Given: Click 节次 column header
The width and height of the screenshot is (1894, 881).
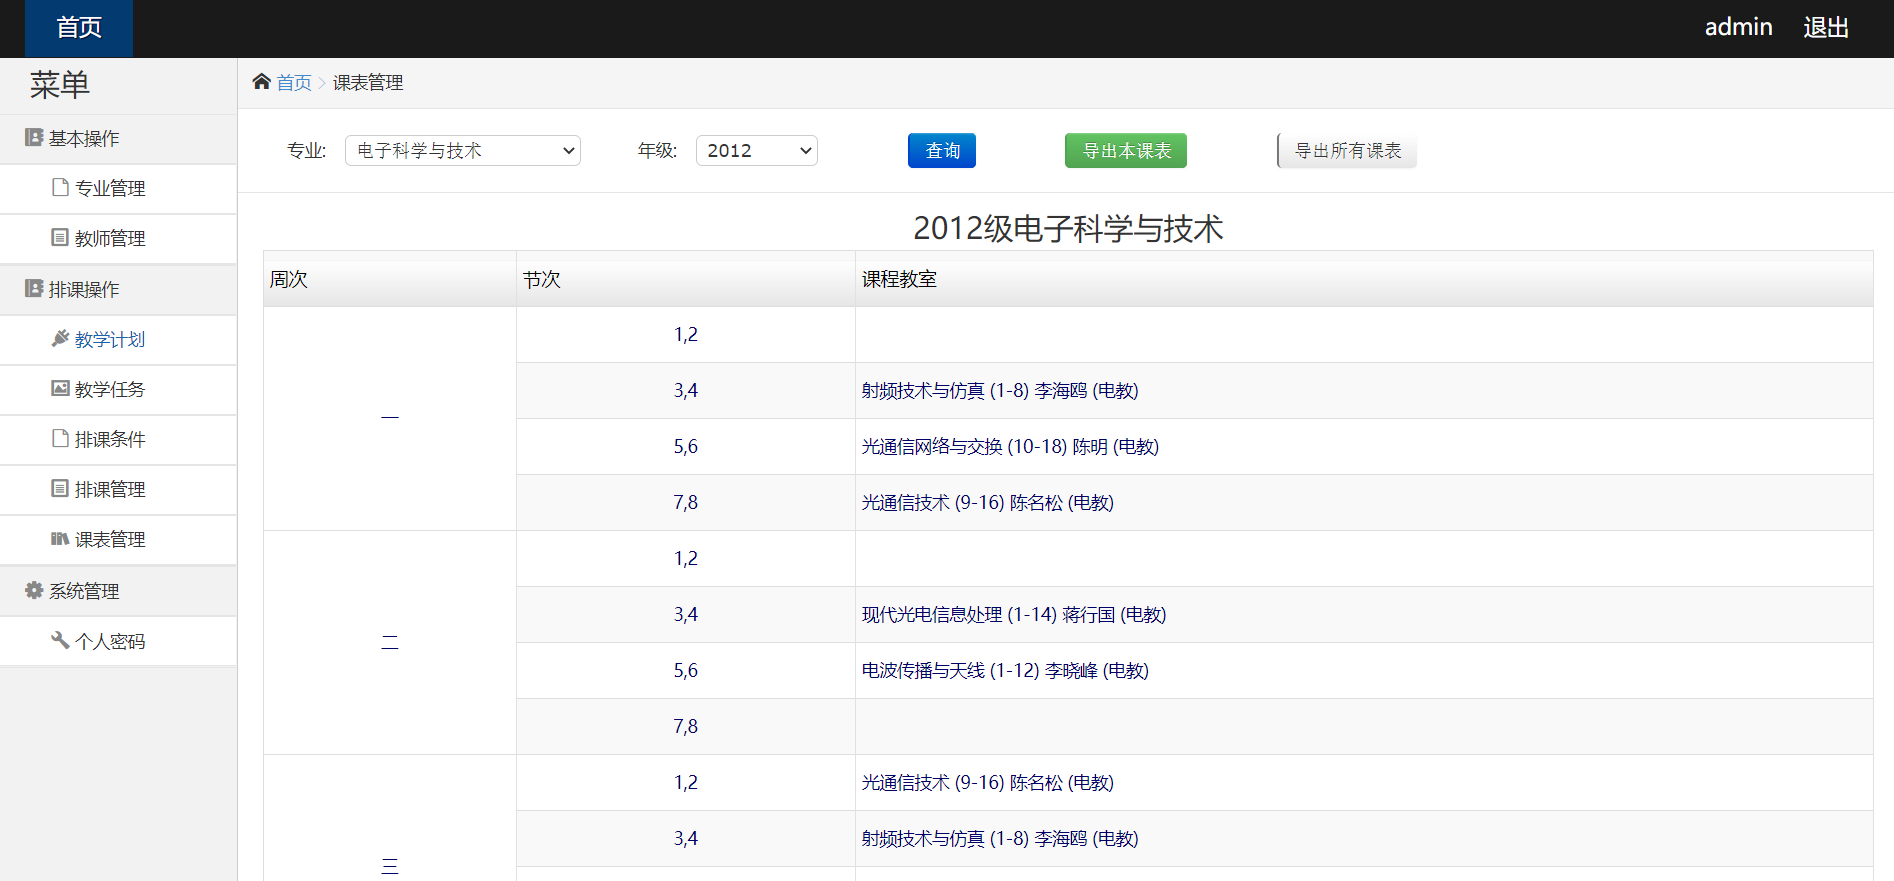Looking at the screenshot, I should (x=686, y=279).
